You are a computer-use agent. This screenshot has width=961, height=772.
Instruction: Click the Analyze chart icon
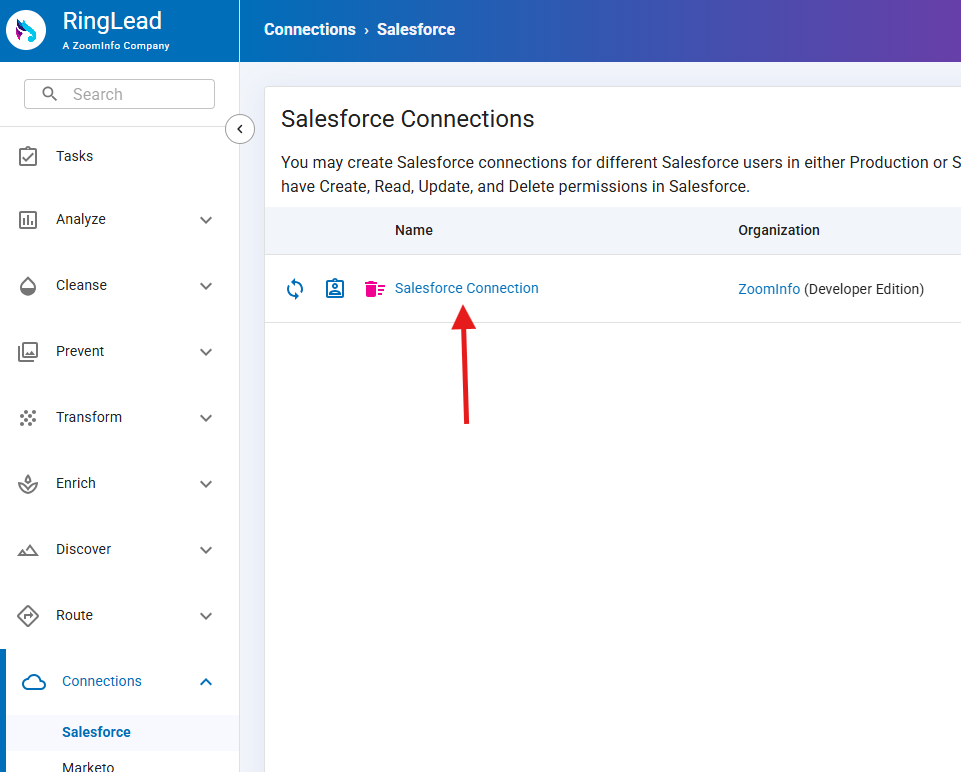29,220
